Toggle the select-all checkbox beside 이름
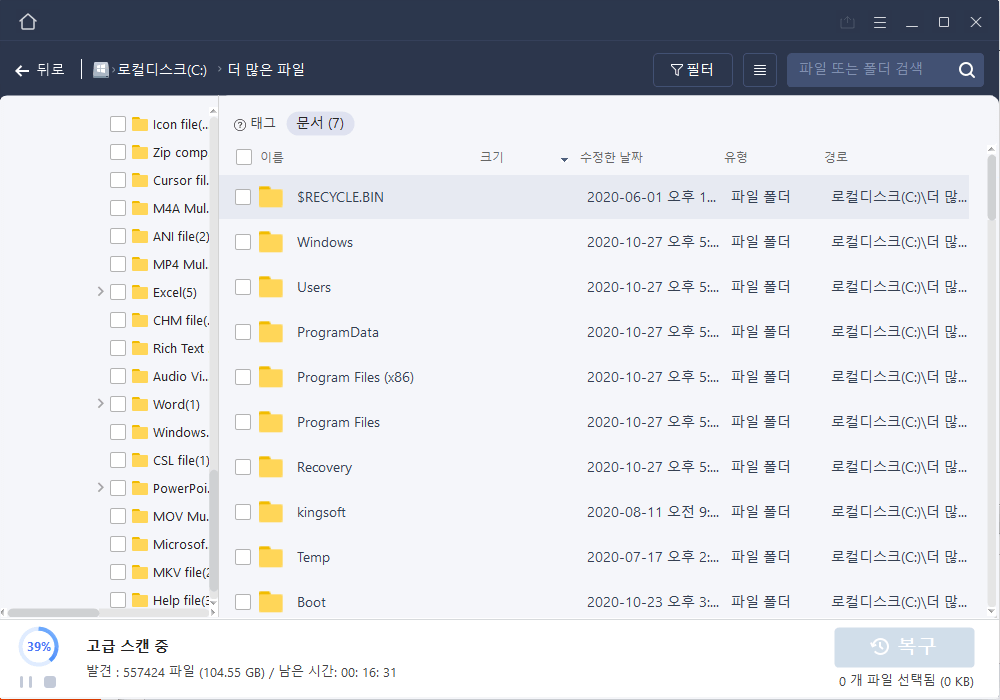The height and width of the screenshot is (700, 1000). [243, 157]
